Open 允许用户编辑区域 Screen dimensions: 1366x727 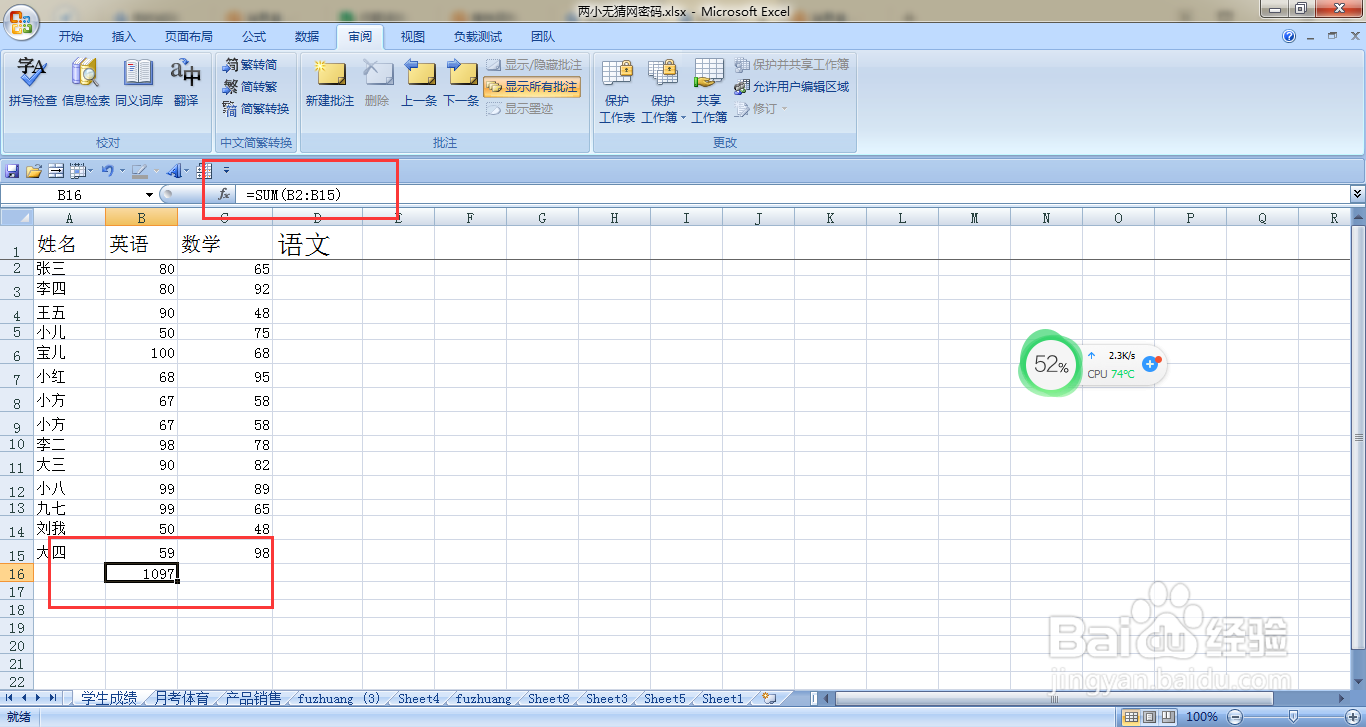[792, 87]
